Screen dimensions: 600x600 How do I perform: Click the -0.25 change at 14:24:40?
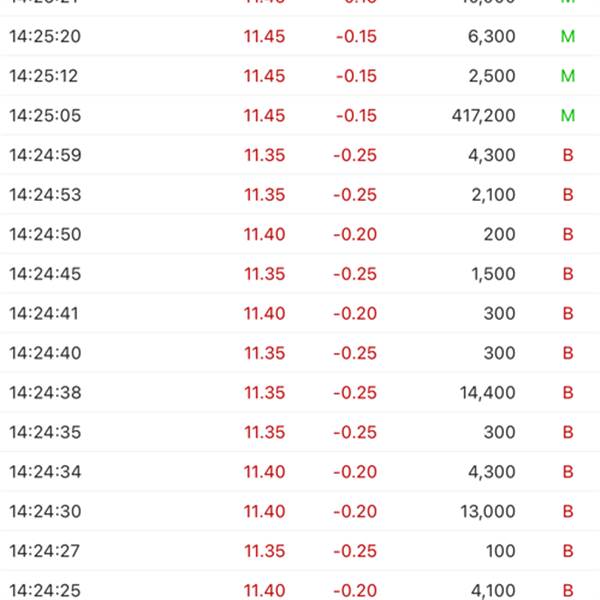[355, 353]
